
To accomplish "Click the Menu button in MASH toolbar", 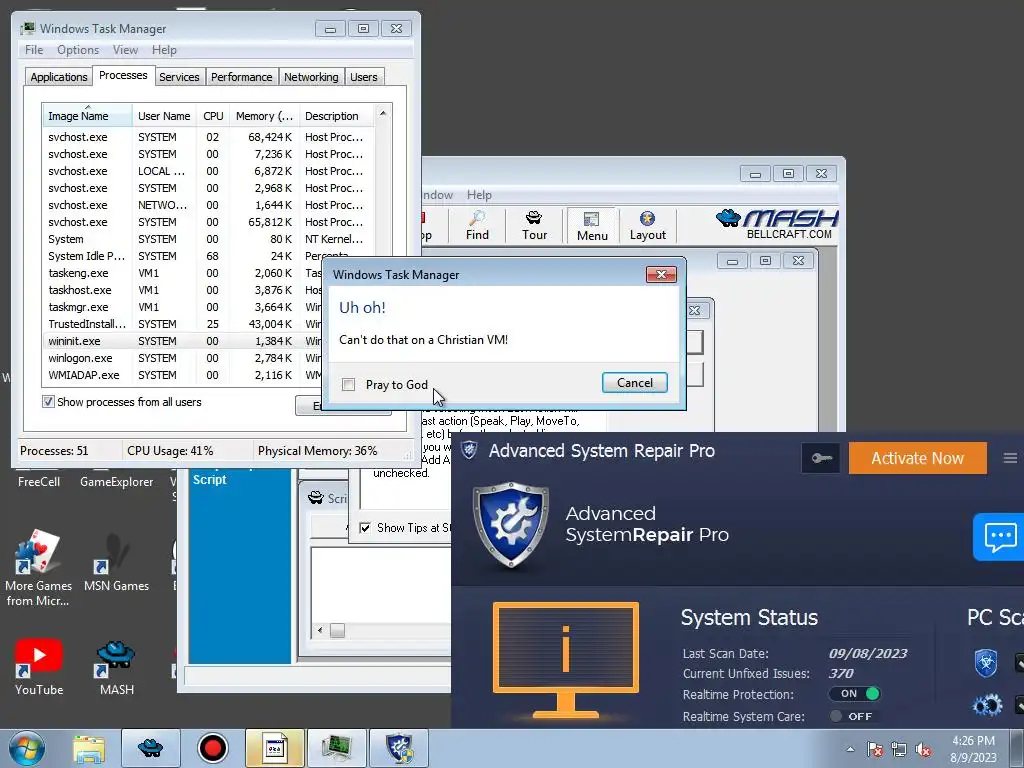I will point(592,226).
